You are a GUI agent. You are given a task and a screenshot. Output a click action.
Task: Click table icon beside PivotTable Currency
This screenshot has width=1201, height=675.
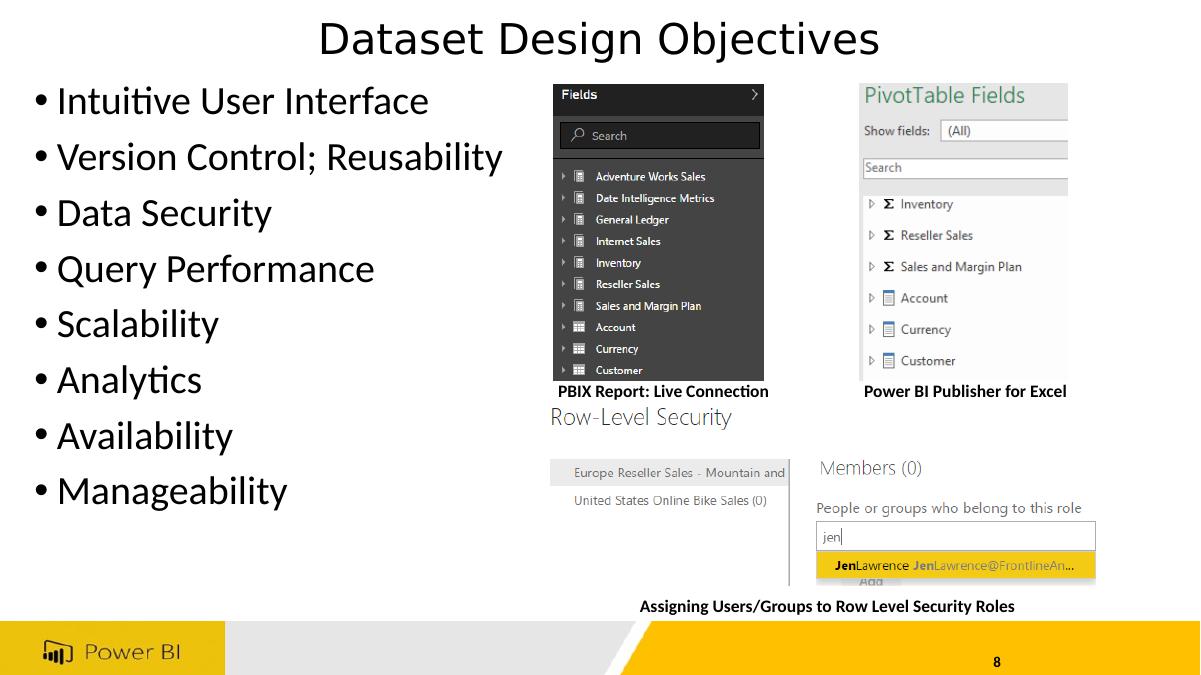click(x=889, y=329)
